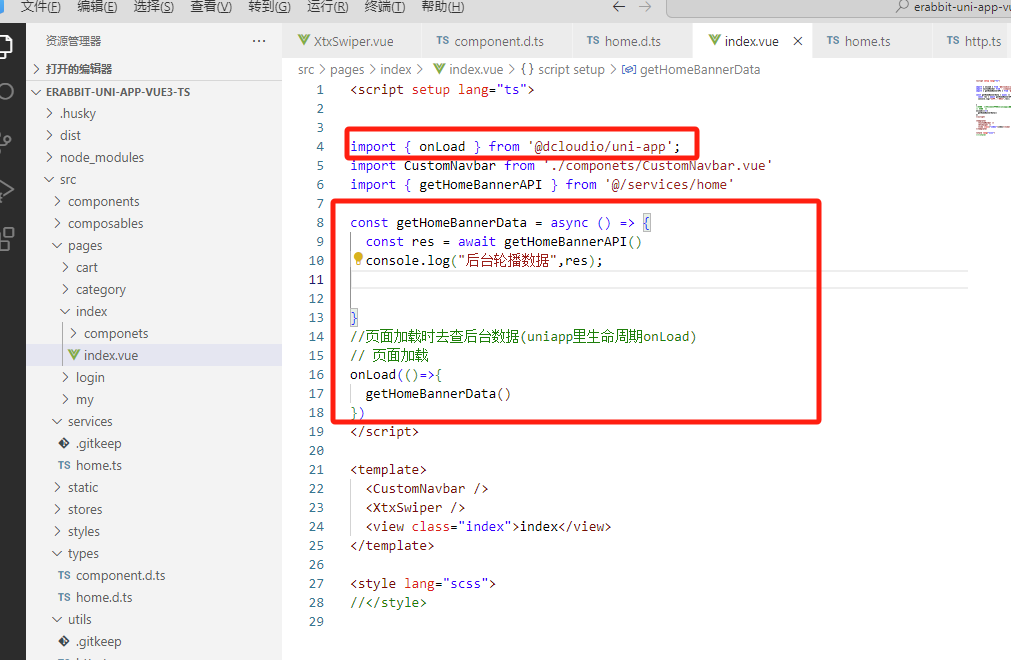Click the lightbulb quick-fix icon on line 10
This screenshot has height=660, width=1011.
click(358, 259)
